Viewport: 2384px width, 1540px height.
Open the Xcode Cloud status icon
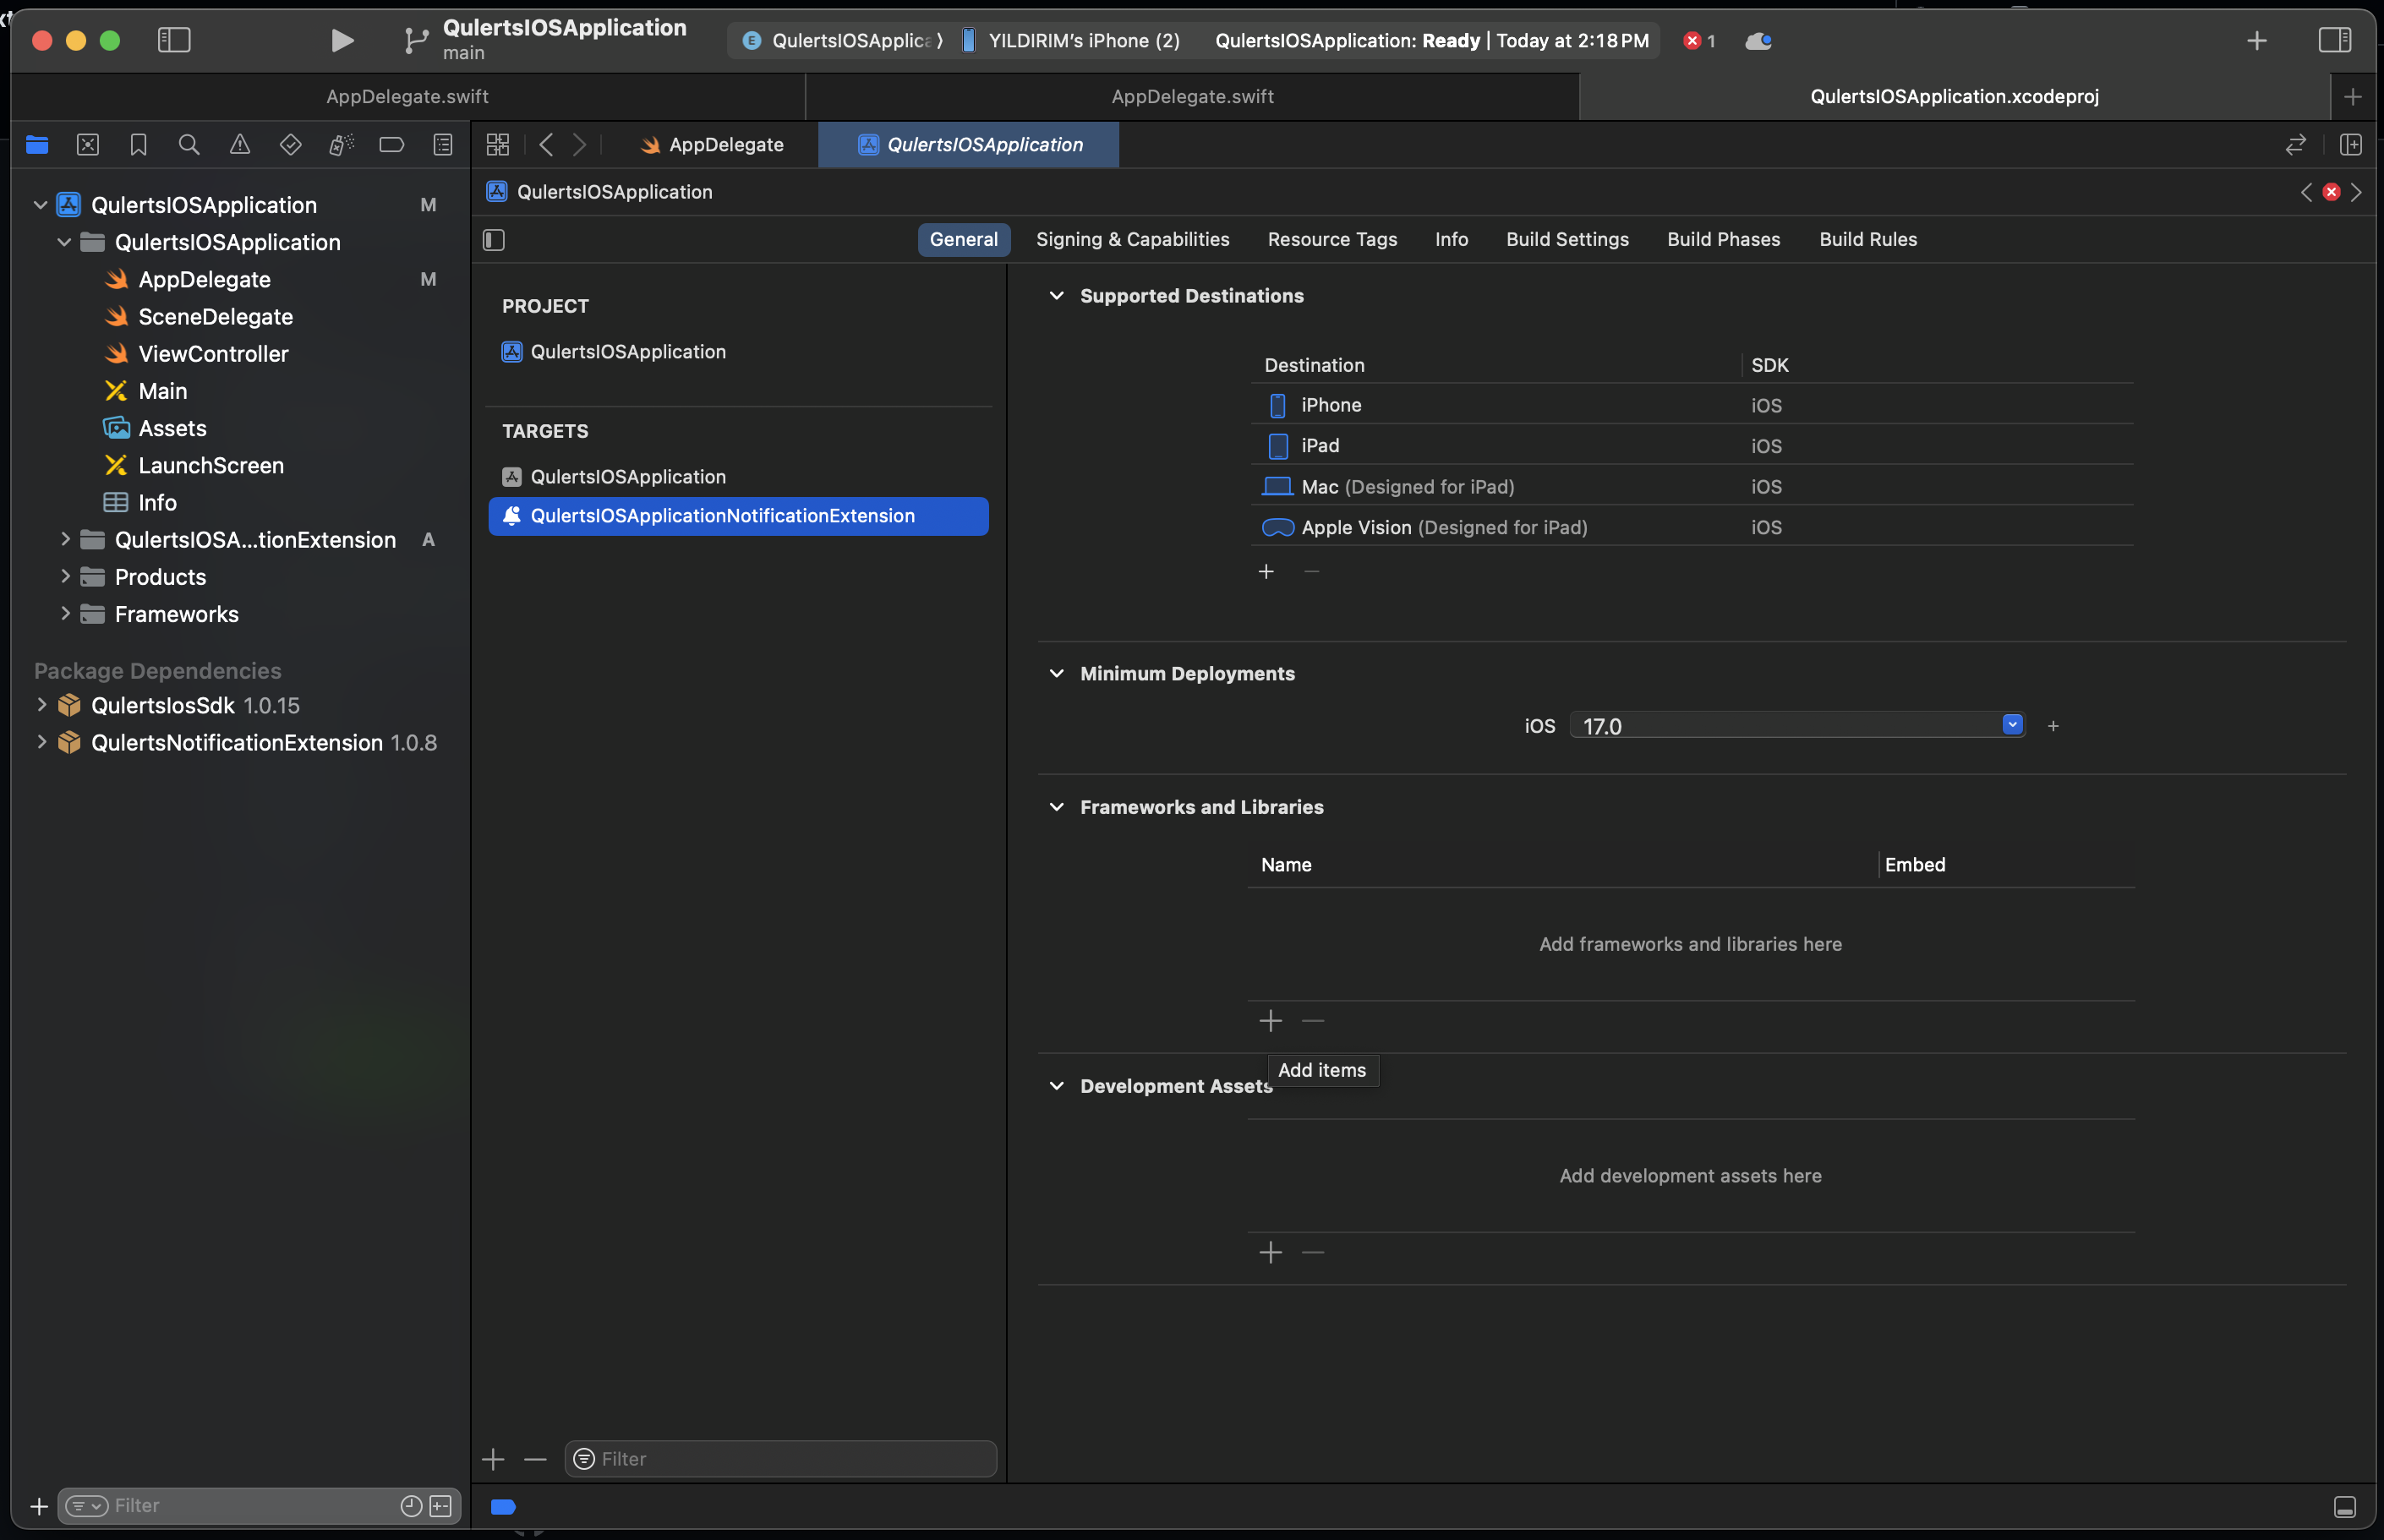pyautogui.click(x=1759, y=41)
